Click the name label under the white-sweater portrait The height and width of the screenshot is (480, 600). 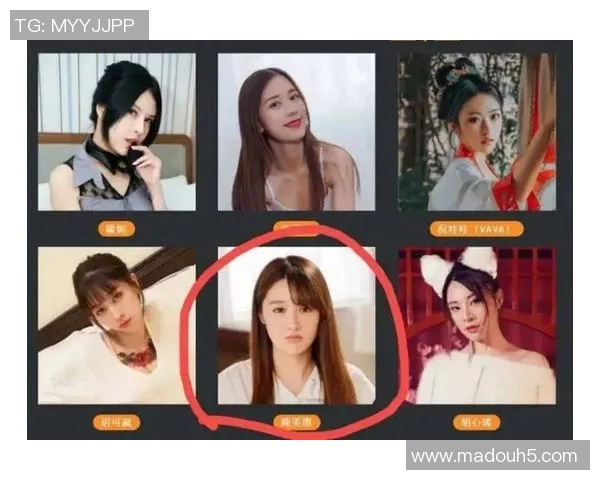pyautogui.click(x=116, y=423)
